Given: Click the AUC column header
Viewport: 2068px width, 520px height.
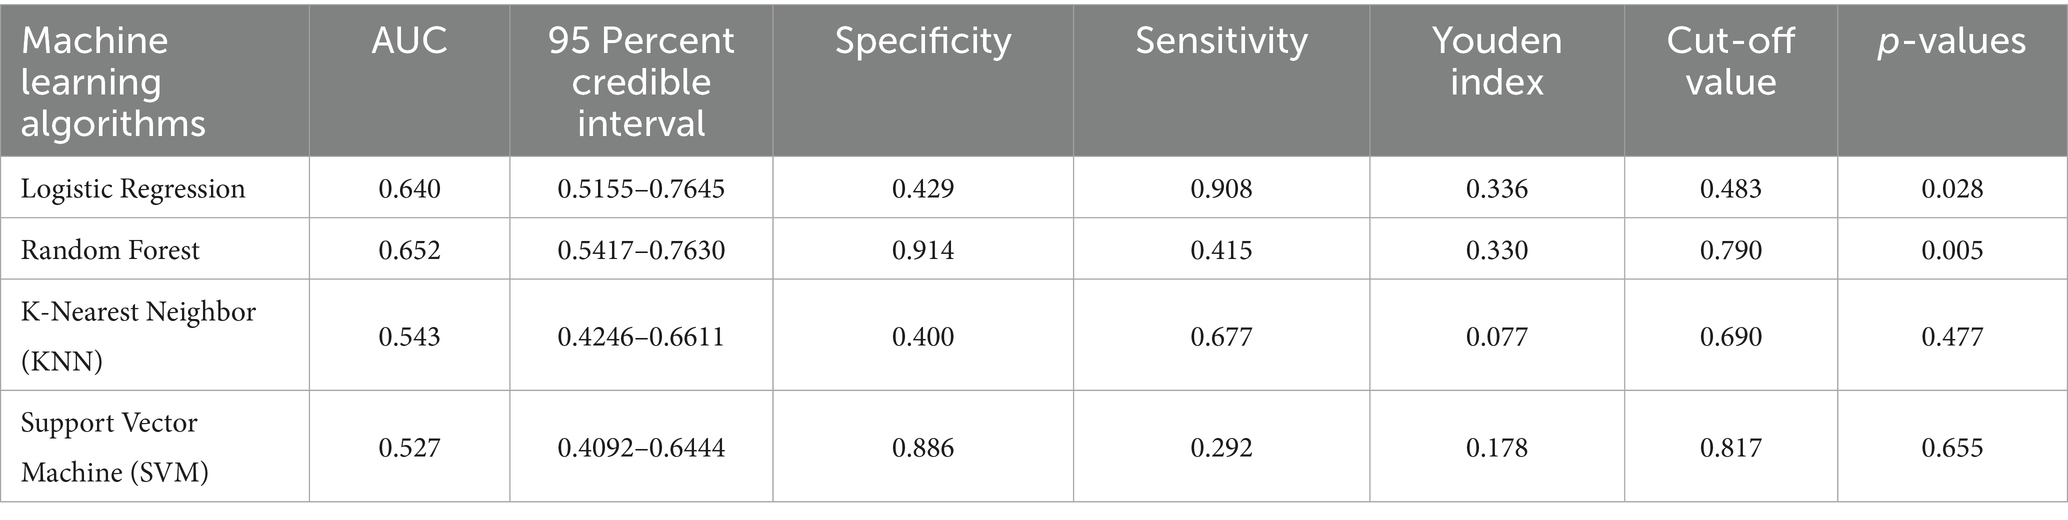Looking at the screenshot, I should point(409,41).
